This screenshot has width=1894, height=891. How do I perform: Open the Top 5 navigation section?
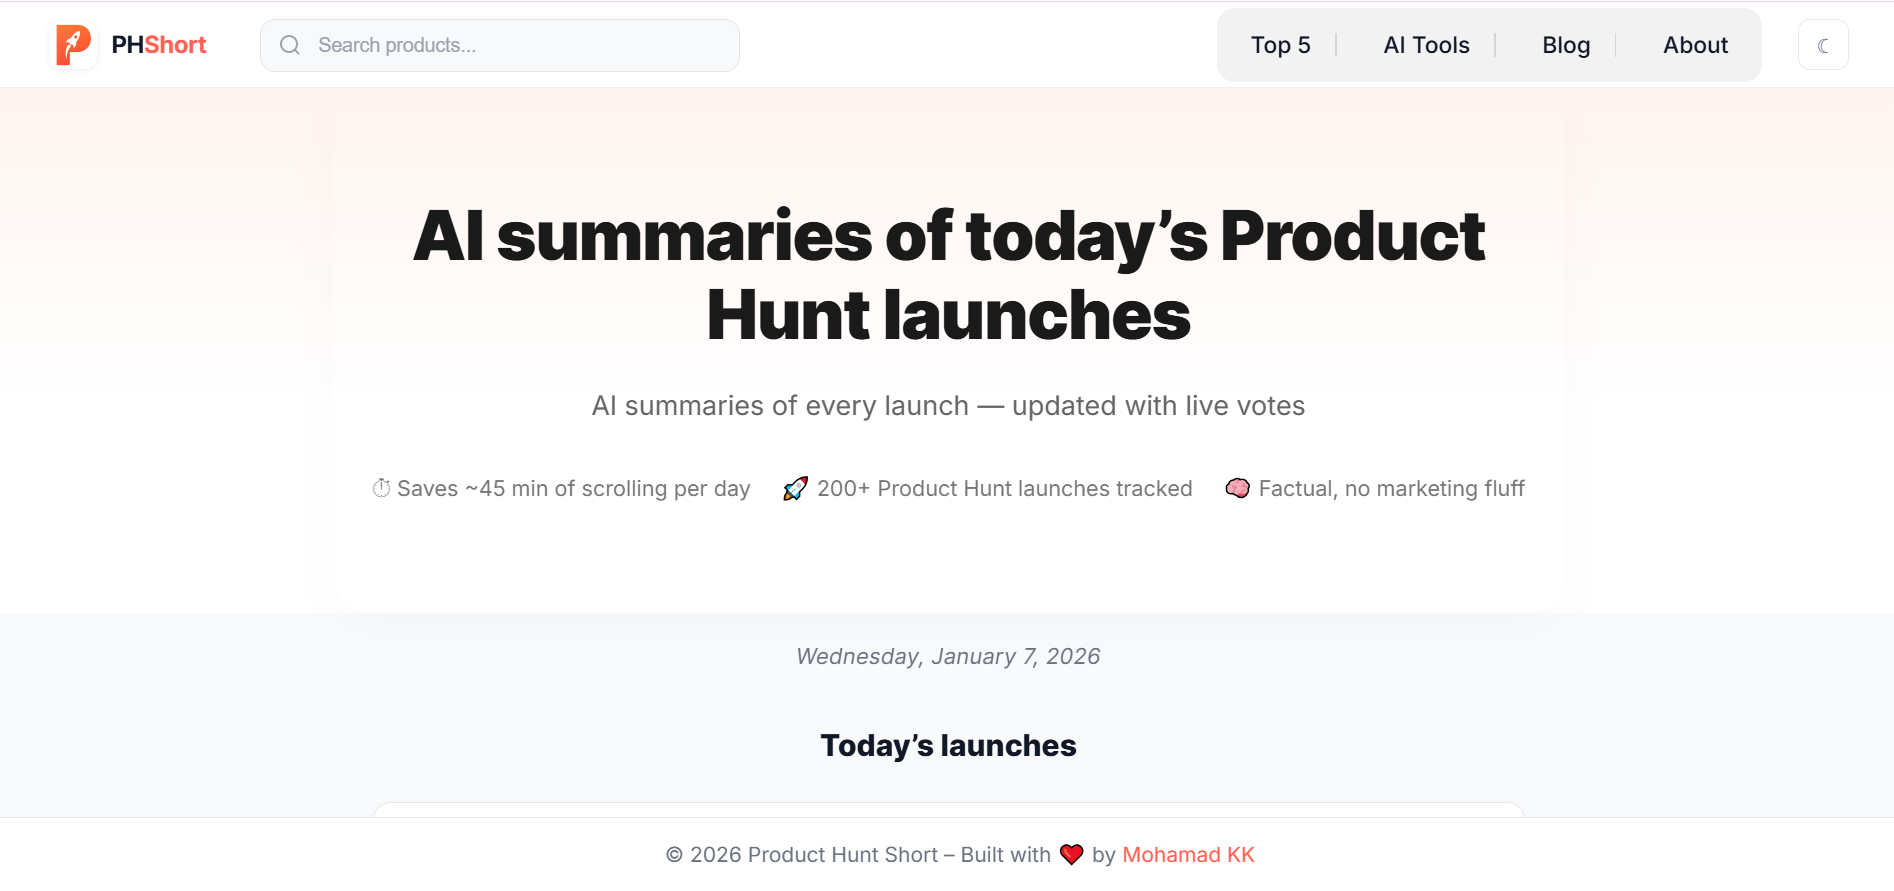[x=1280, y=44]
